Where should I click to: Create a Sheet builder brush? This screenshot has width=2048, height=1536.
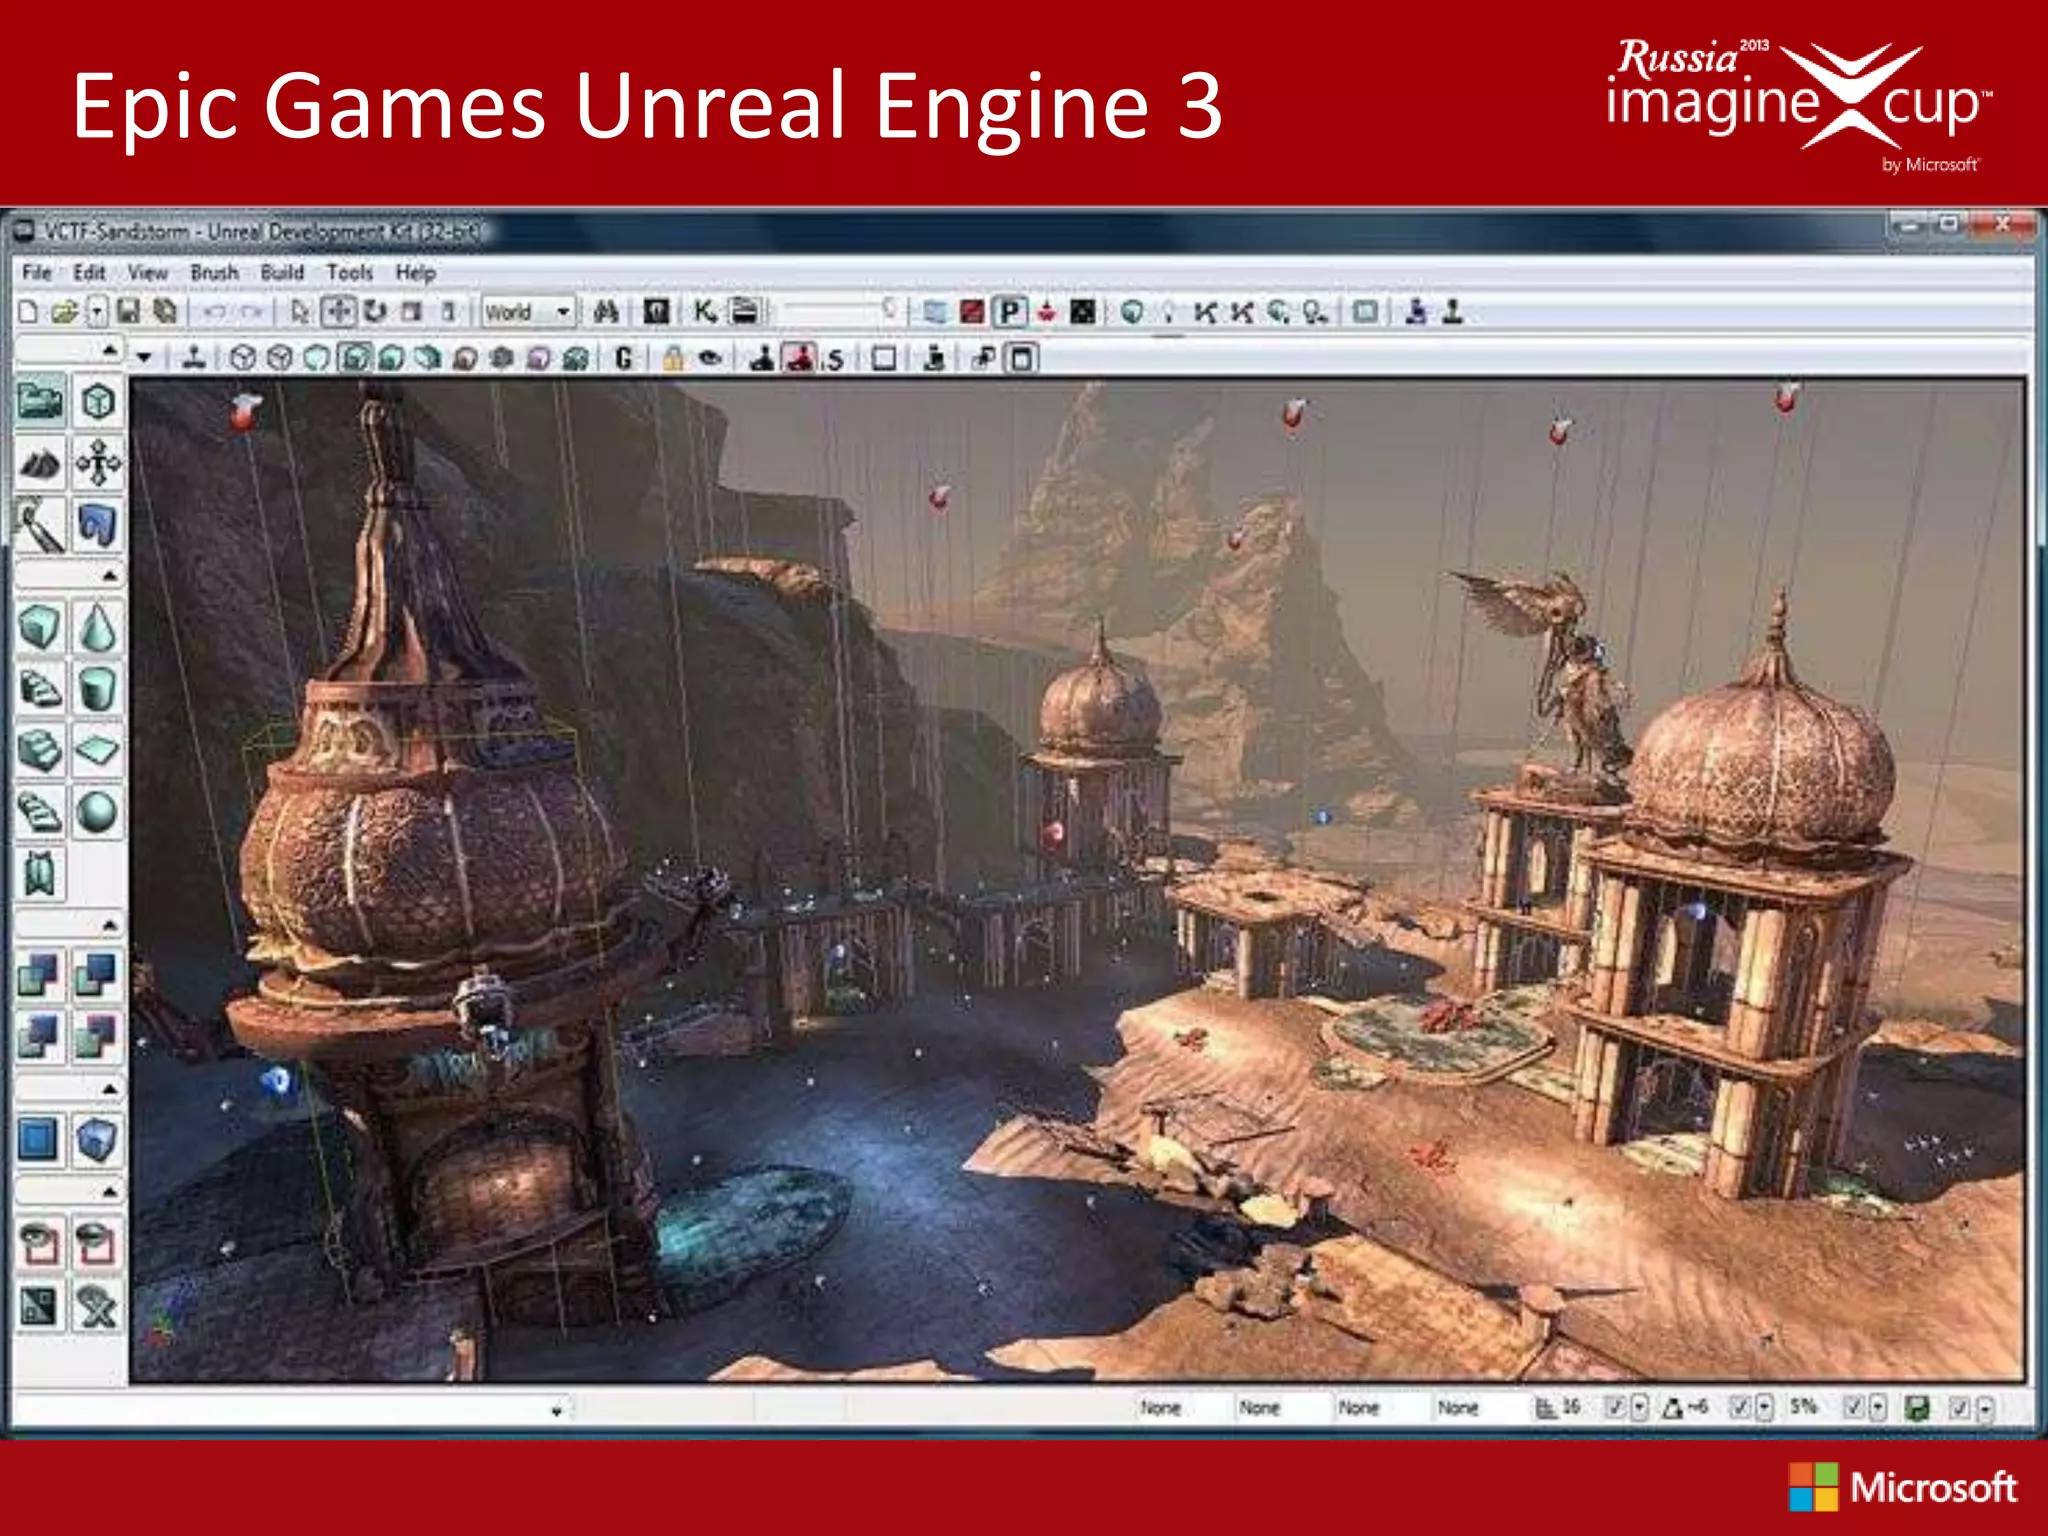(97, 750)
